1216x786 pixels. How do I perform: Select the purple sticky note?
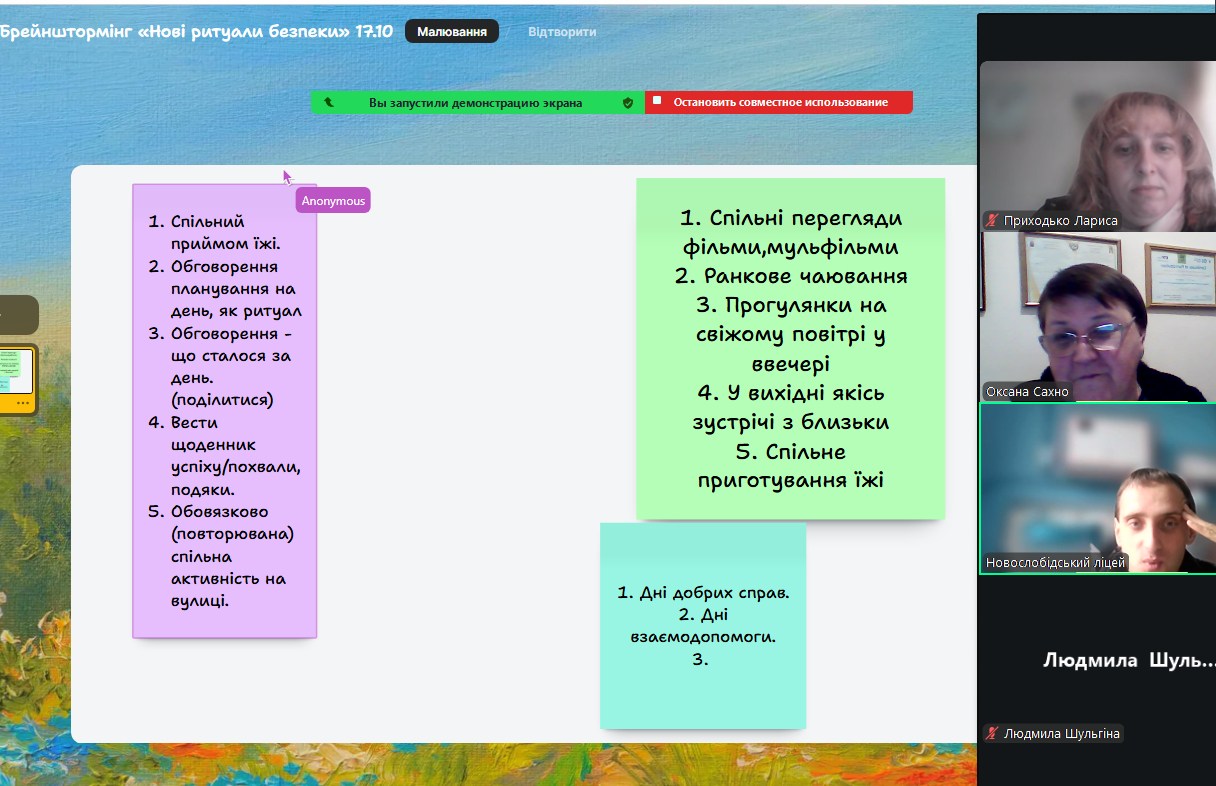pos(224,410)
